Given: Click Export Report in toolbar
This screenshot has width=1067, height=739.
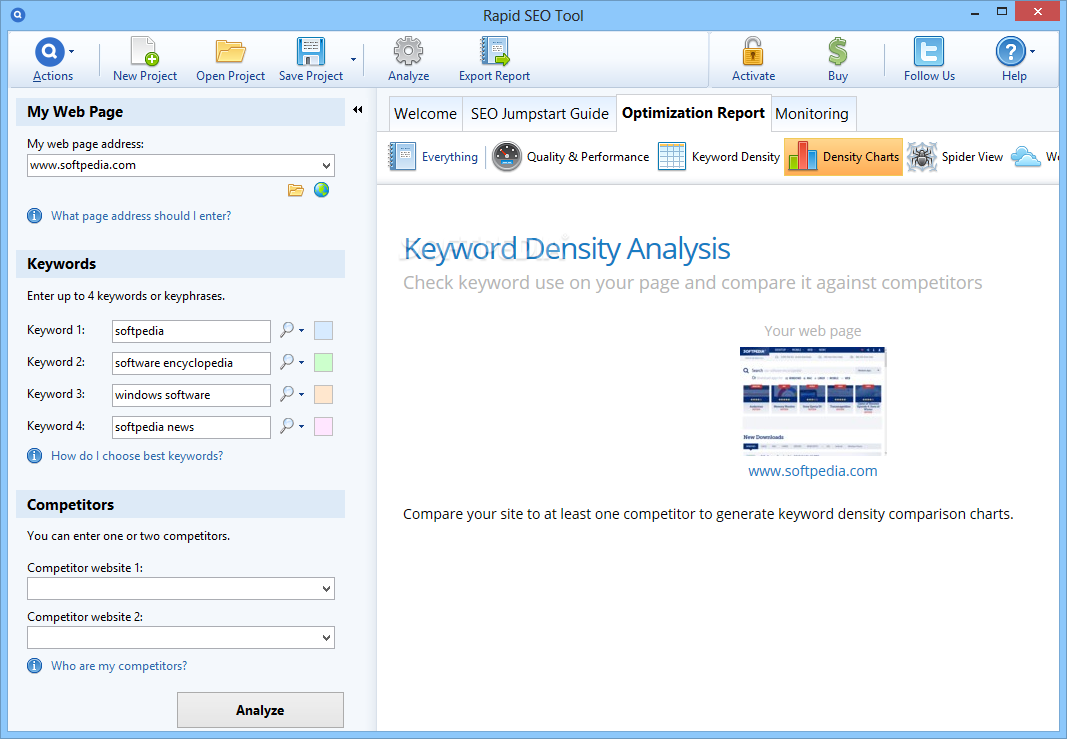Looking at the screenshot, I should [494, 59].
